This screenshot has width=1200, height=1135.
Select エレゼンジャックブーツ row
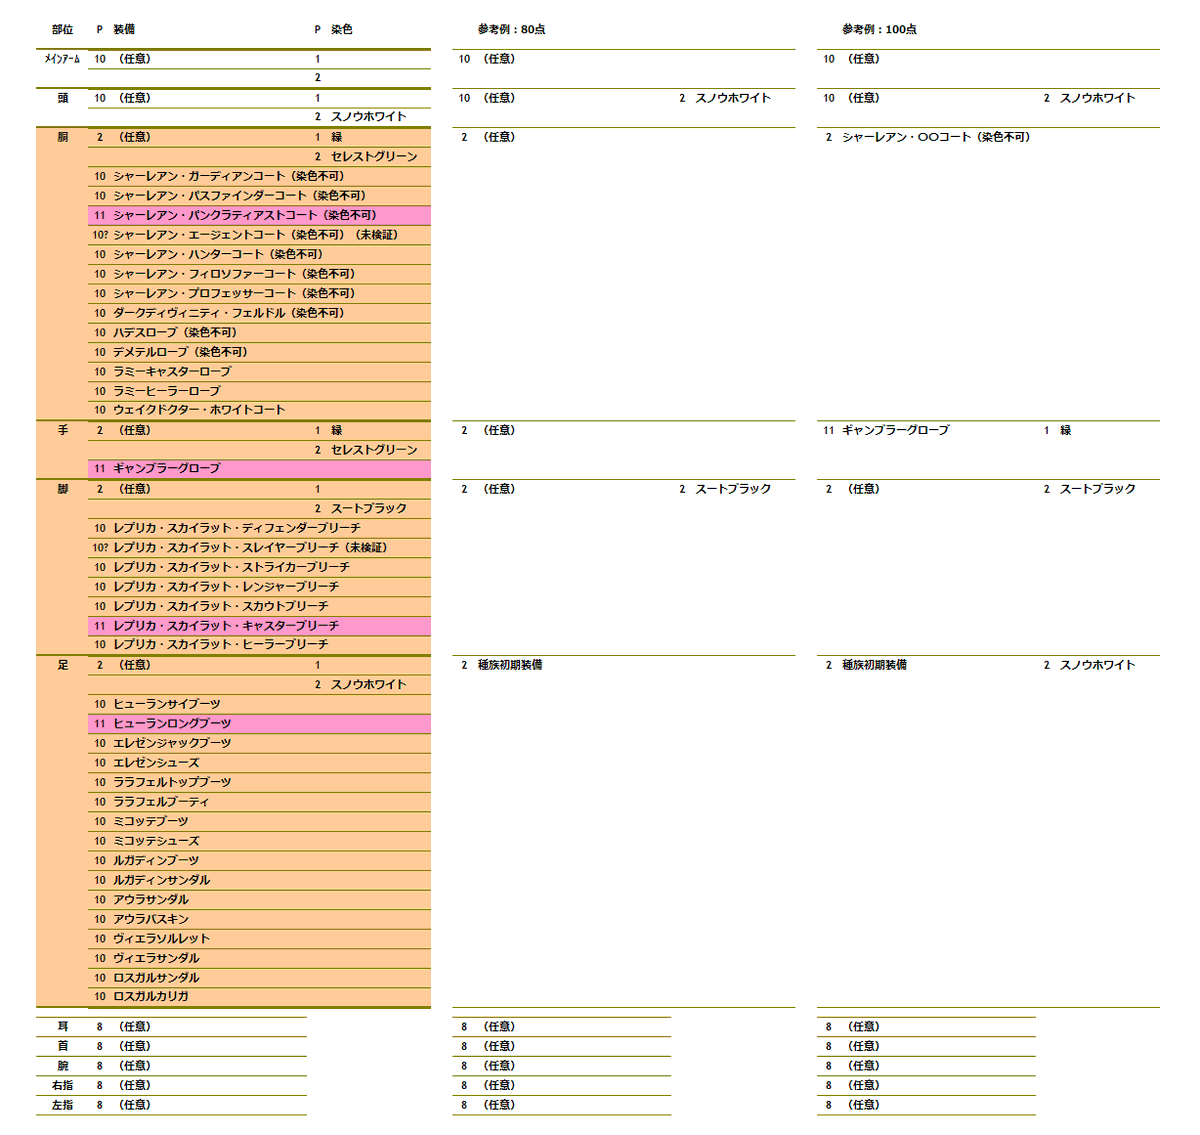click(260, 743)
